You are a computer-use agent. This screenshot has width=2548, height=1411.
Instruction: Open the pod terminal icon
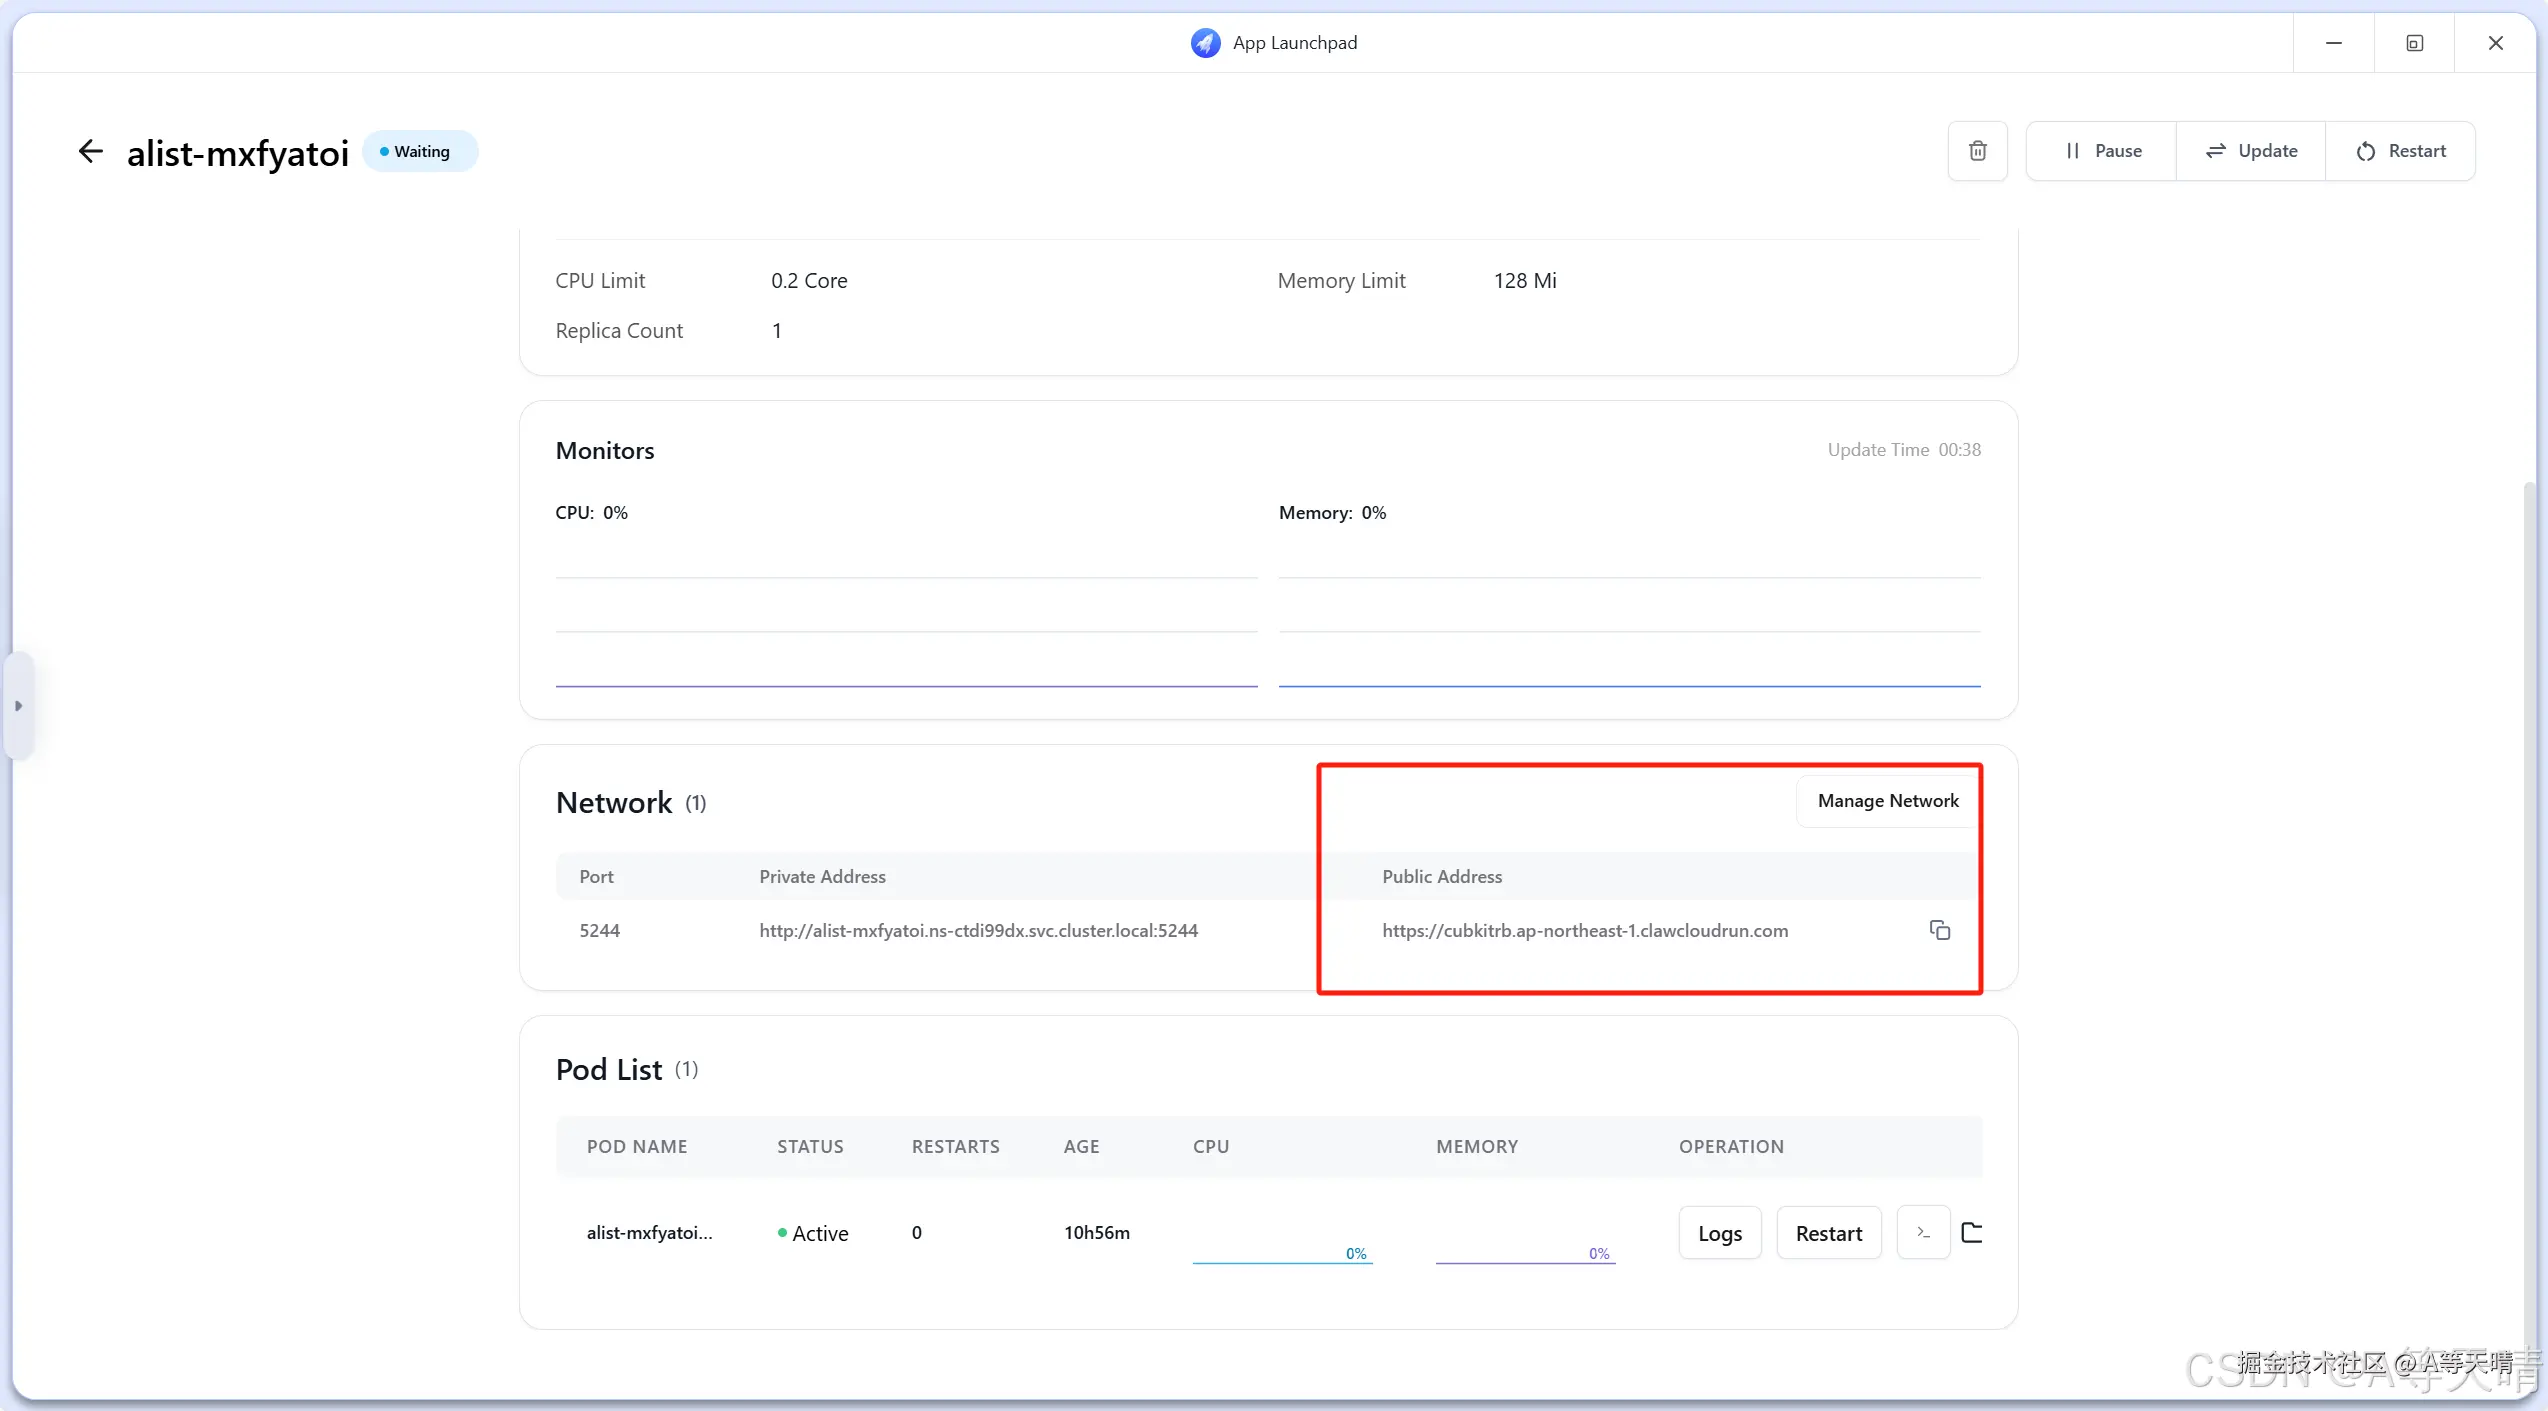pyautogui.click(x=1922, y=1232)
